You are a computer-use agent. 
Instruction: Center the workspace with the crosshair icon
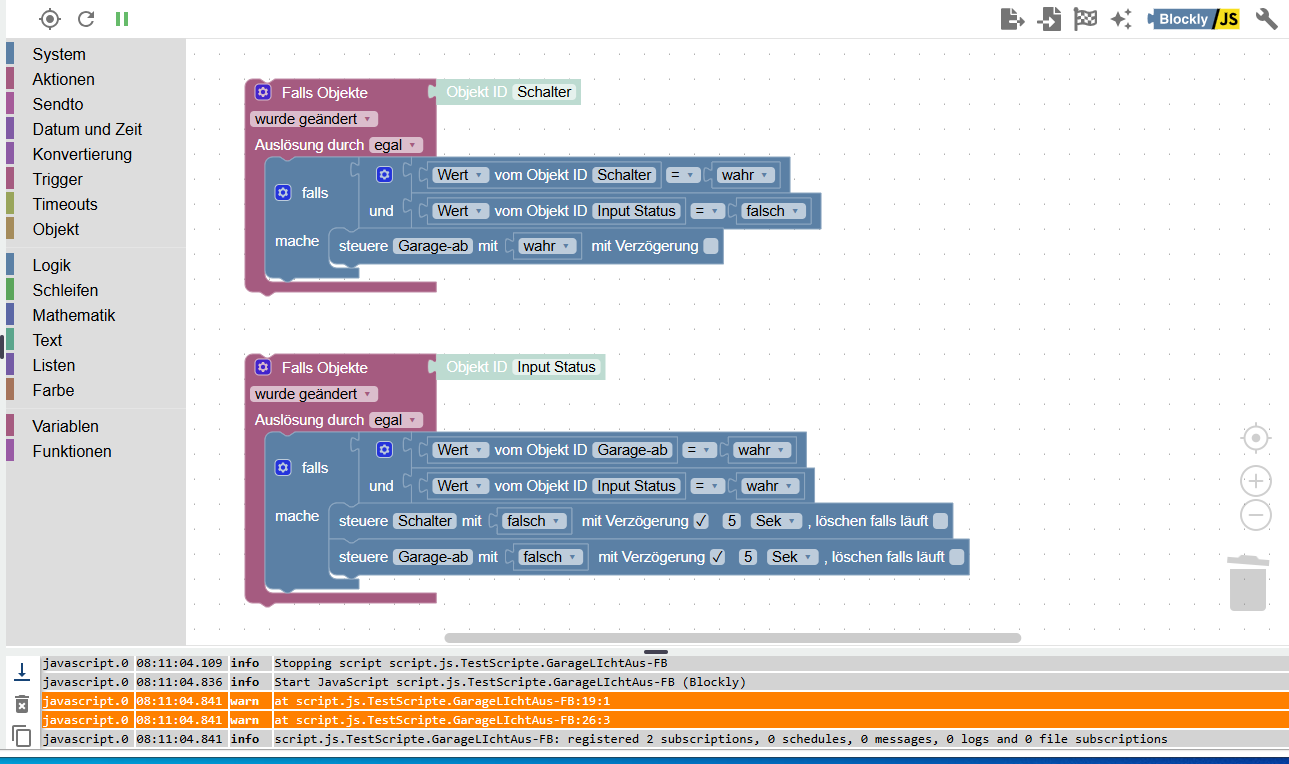[1256, 438]
